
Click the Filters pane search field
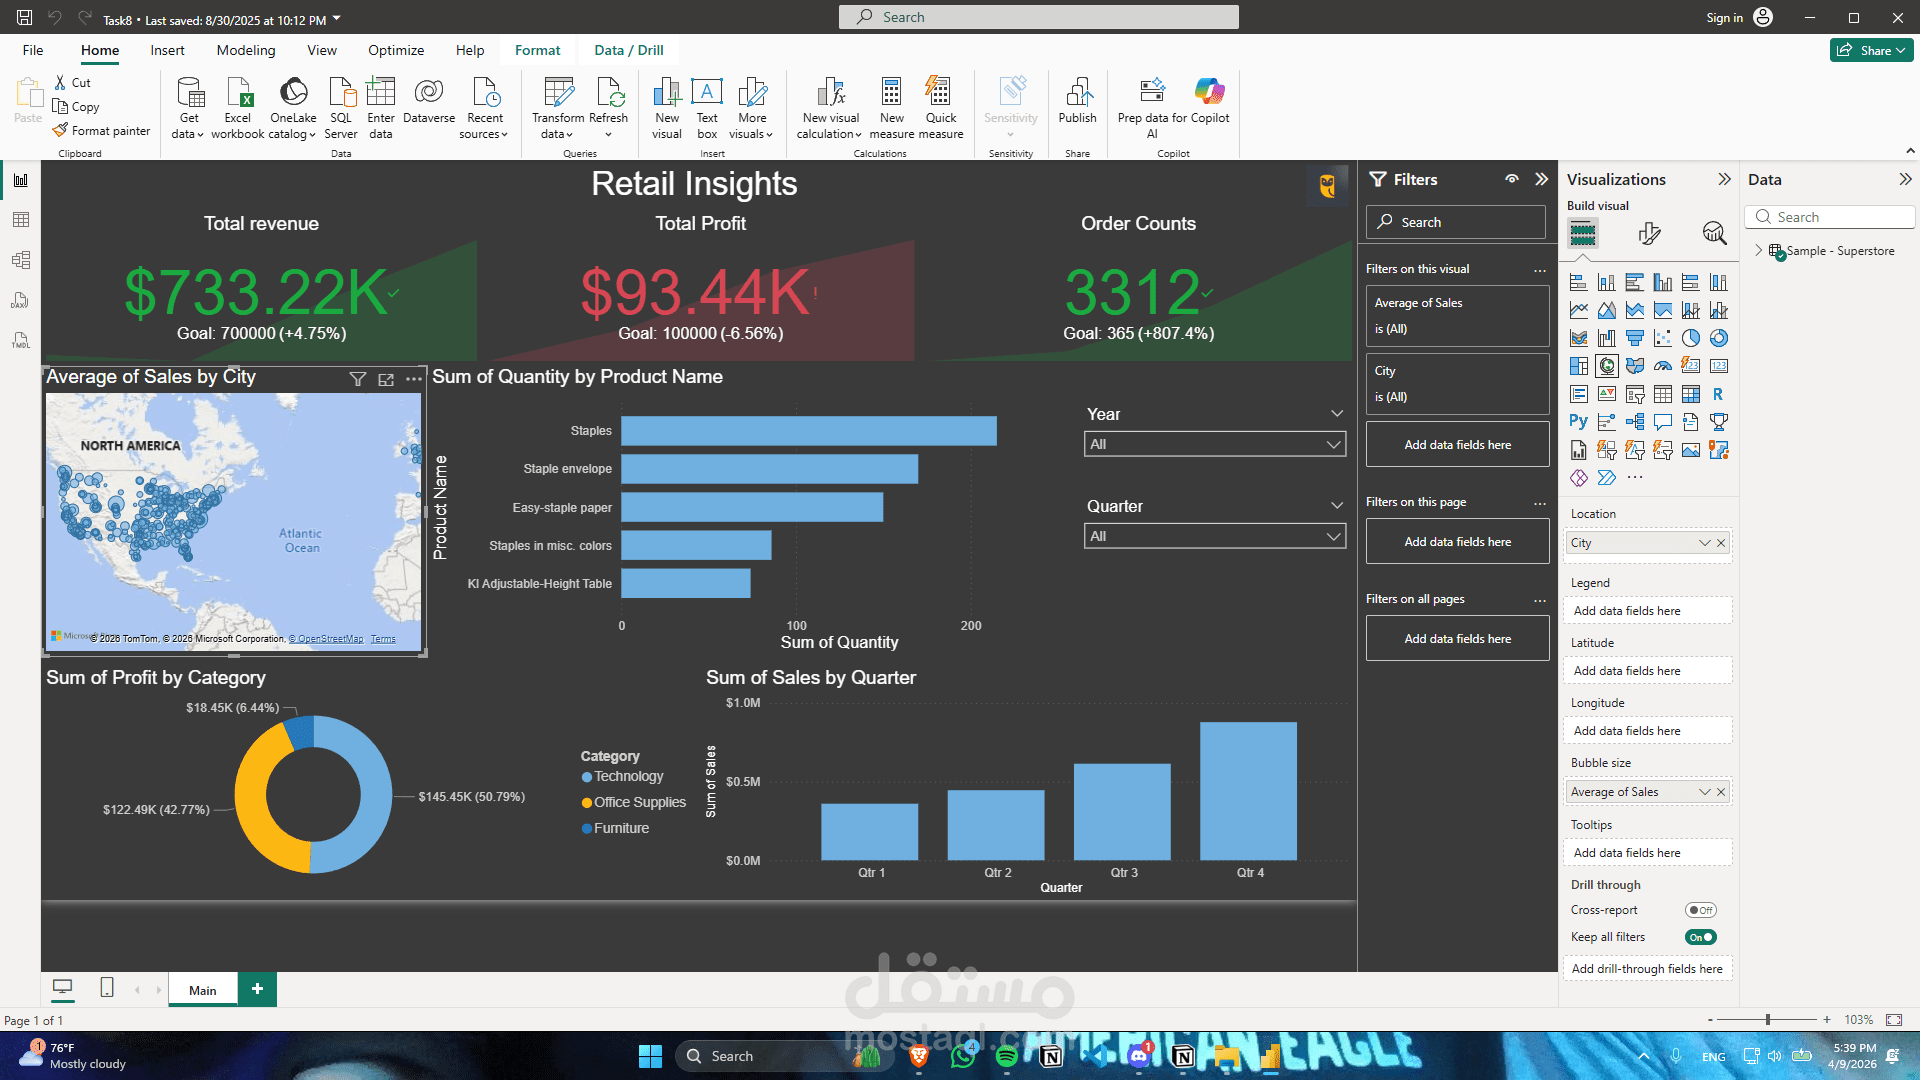1456,222
